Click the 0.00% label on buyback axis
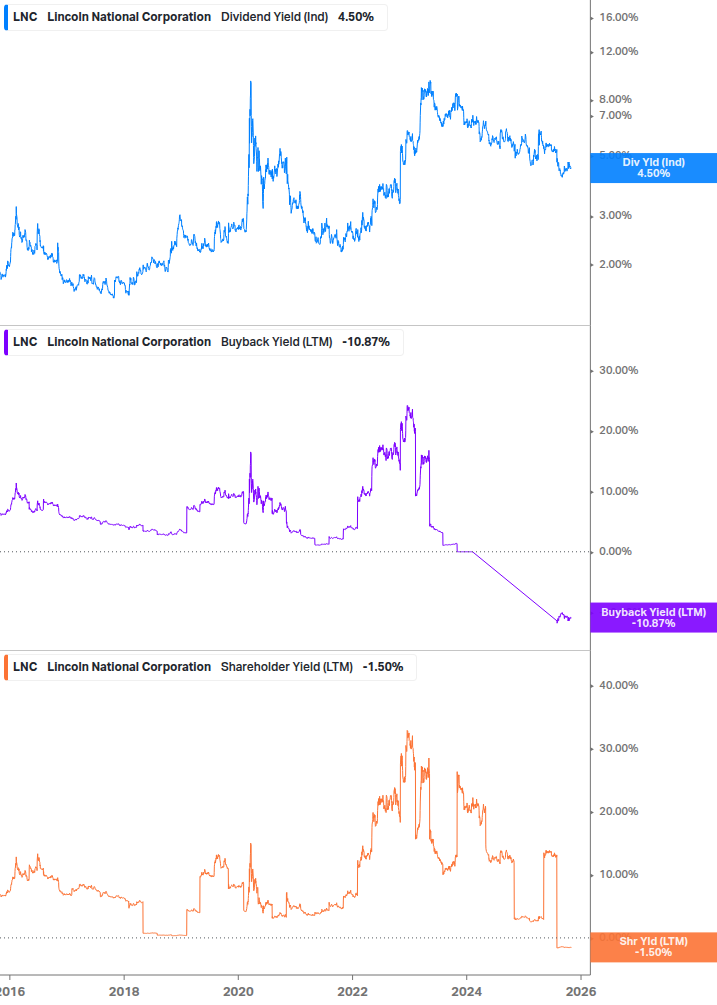The width and height of the screenshot is (717, 1005). point(615,551)
